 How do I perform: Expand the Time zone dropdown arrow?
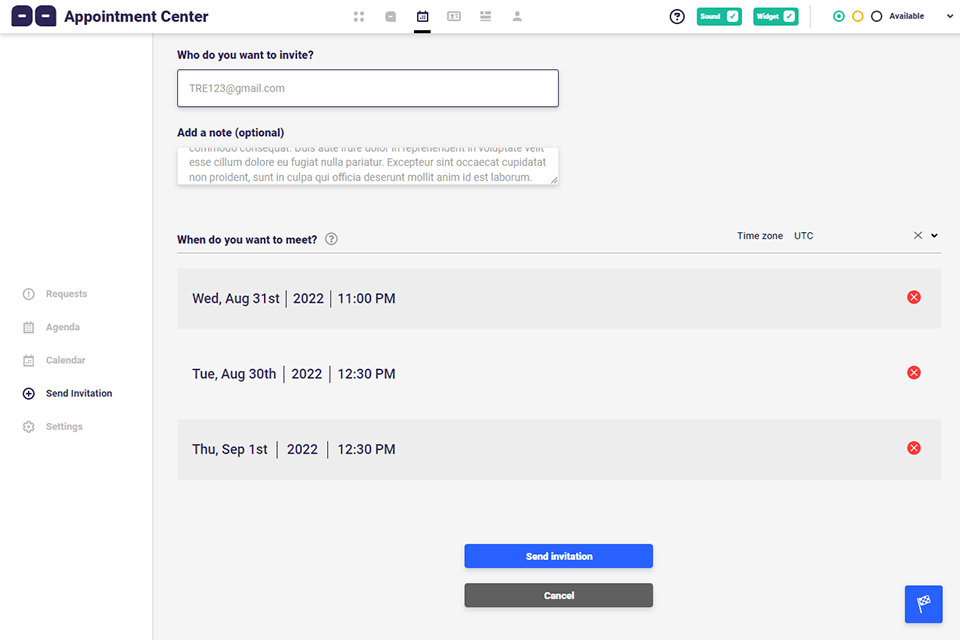(x=934, y=236)
